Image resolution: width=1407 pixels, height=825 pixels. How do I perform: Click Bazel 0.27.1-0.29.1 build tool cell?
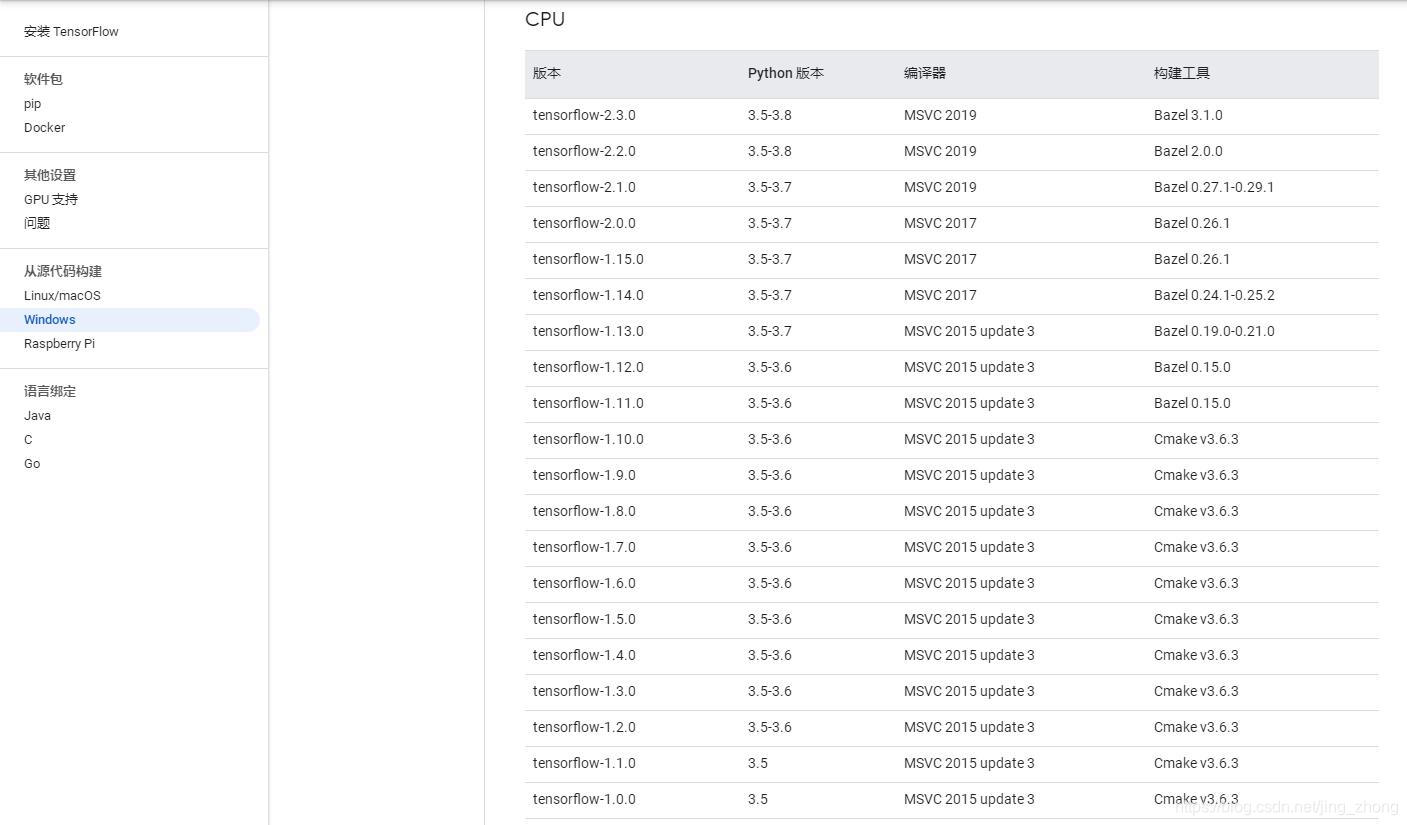pos(1214,187)
